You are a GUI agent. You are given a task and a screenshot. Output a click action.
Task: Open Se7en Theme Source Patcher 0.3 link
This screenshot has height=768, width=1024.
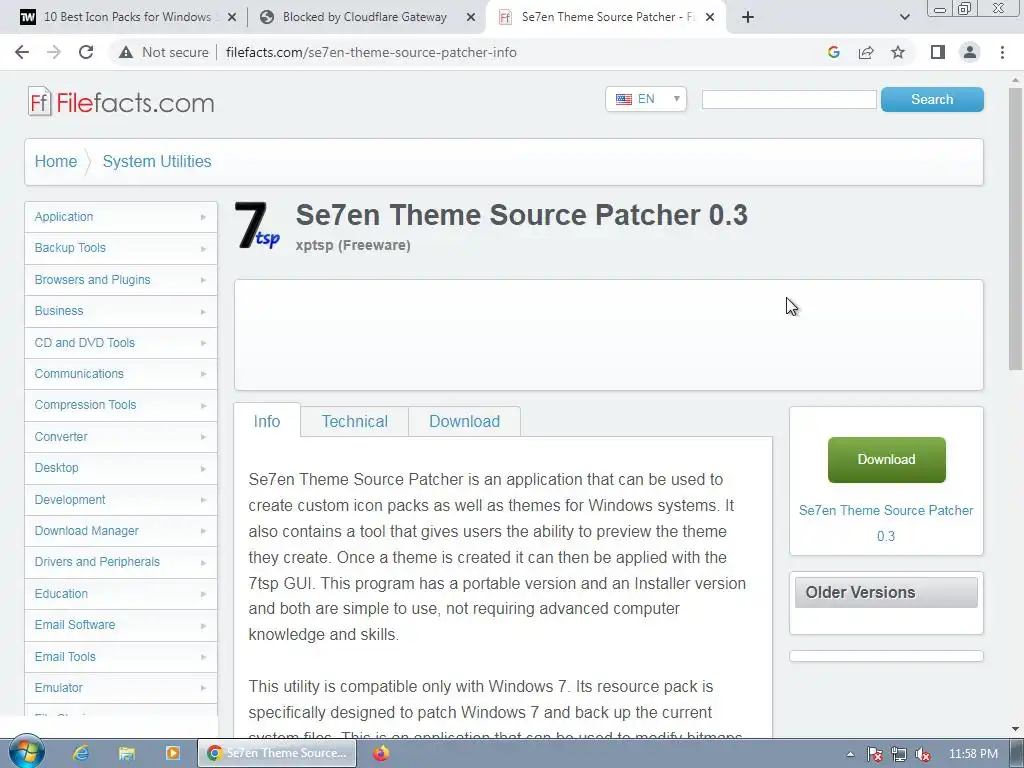coord(886,523)
